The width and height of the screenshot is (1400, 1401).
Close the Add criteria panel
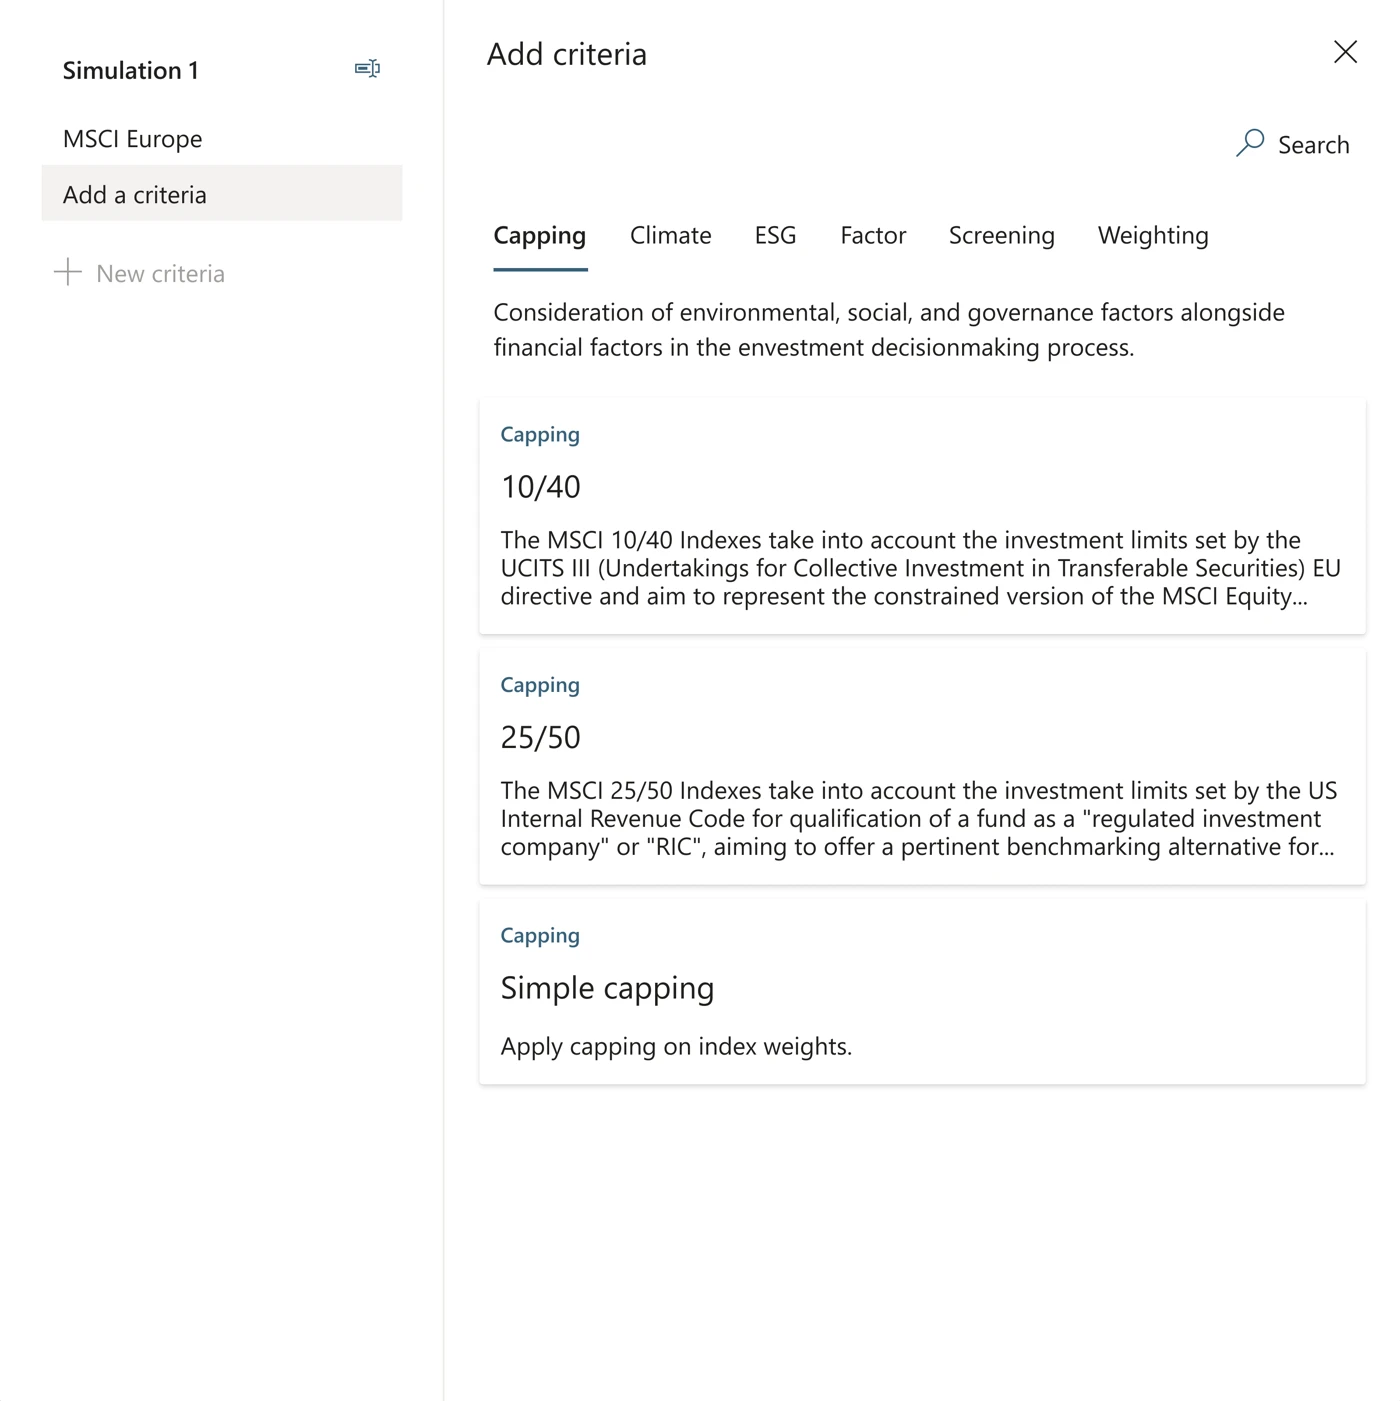pyautogui.click(x=1345, y=52)
